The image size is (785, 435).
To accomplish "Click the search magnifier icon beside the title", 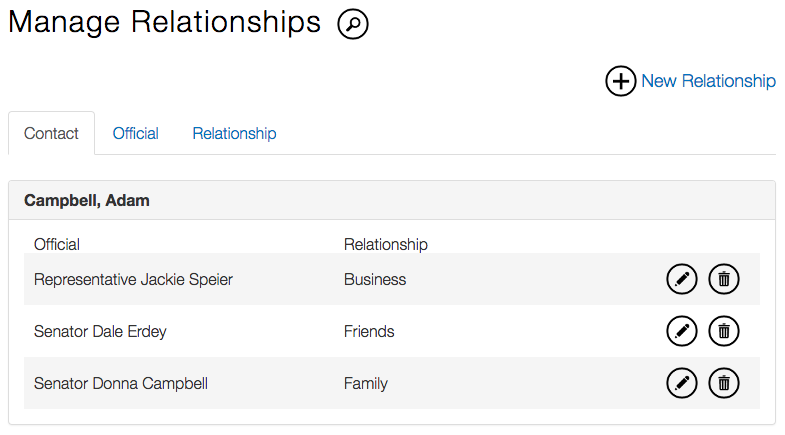I will click(x=353, y=24).
